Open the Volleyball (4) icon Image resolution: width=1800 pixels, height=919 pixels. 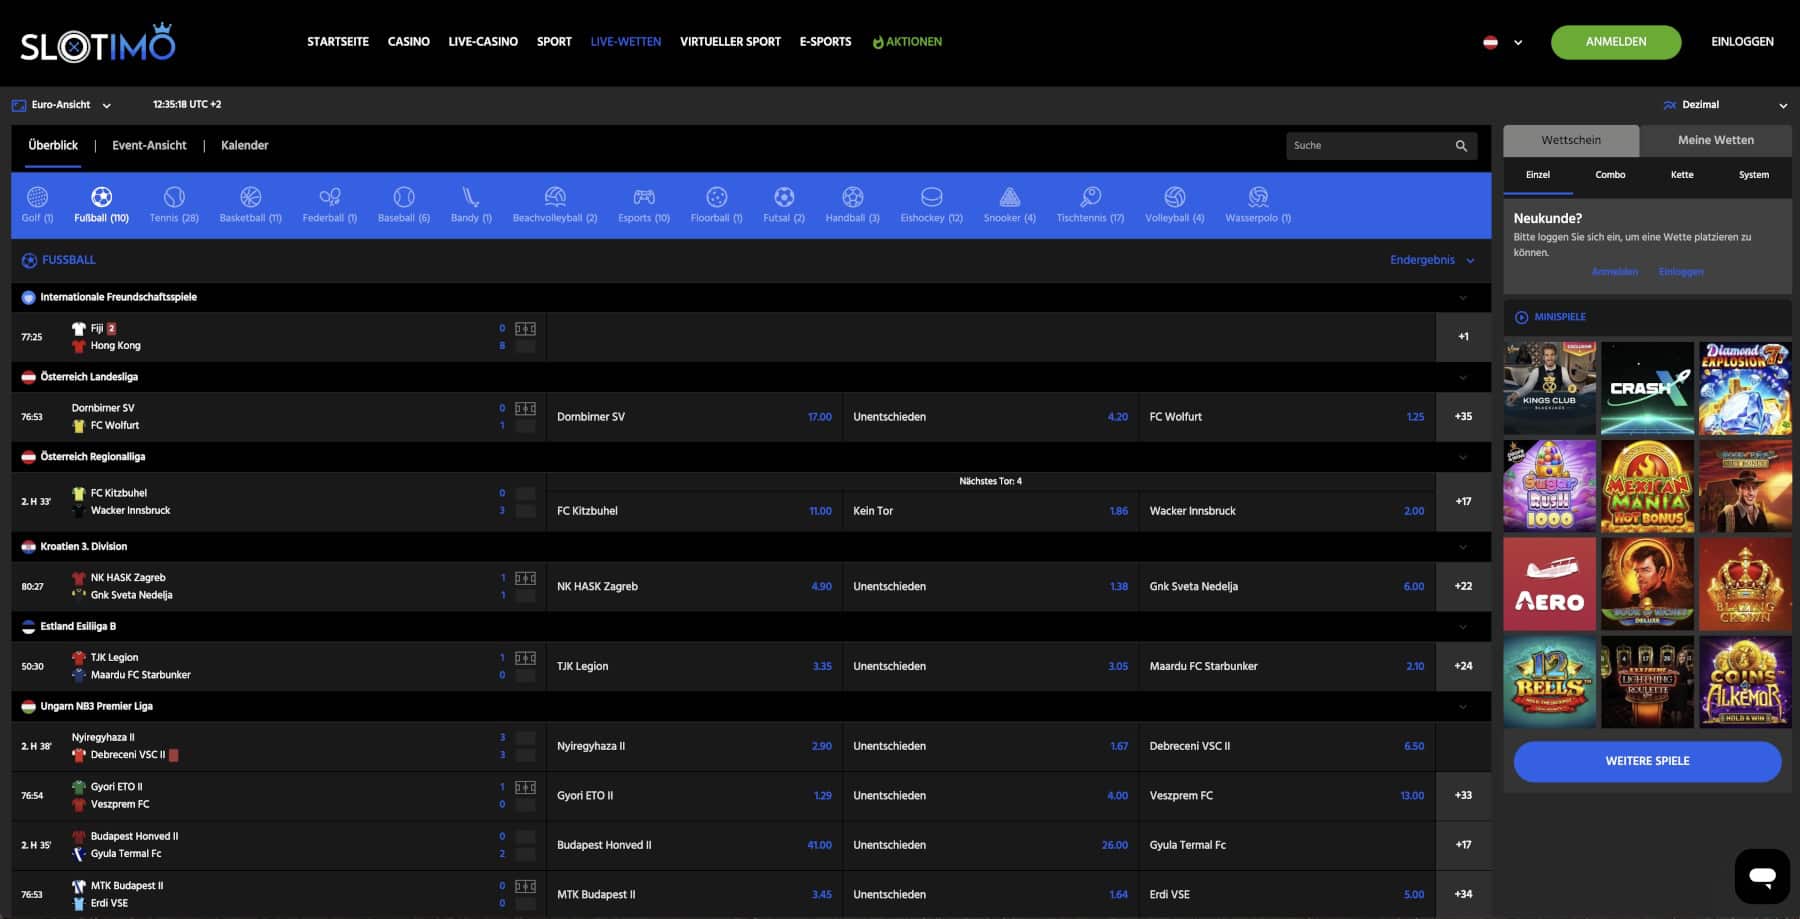click(x=1175, y=197)
